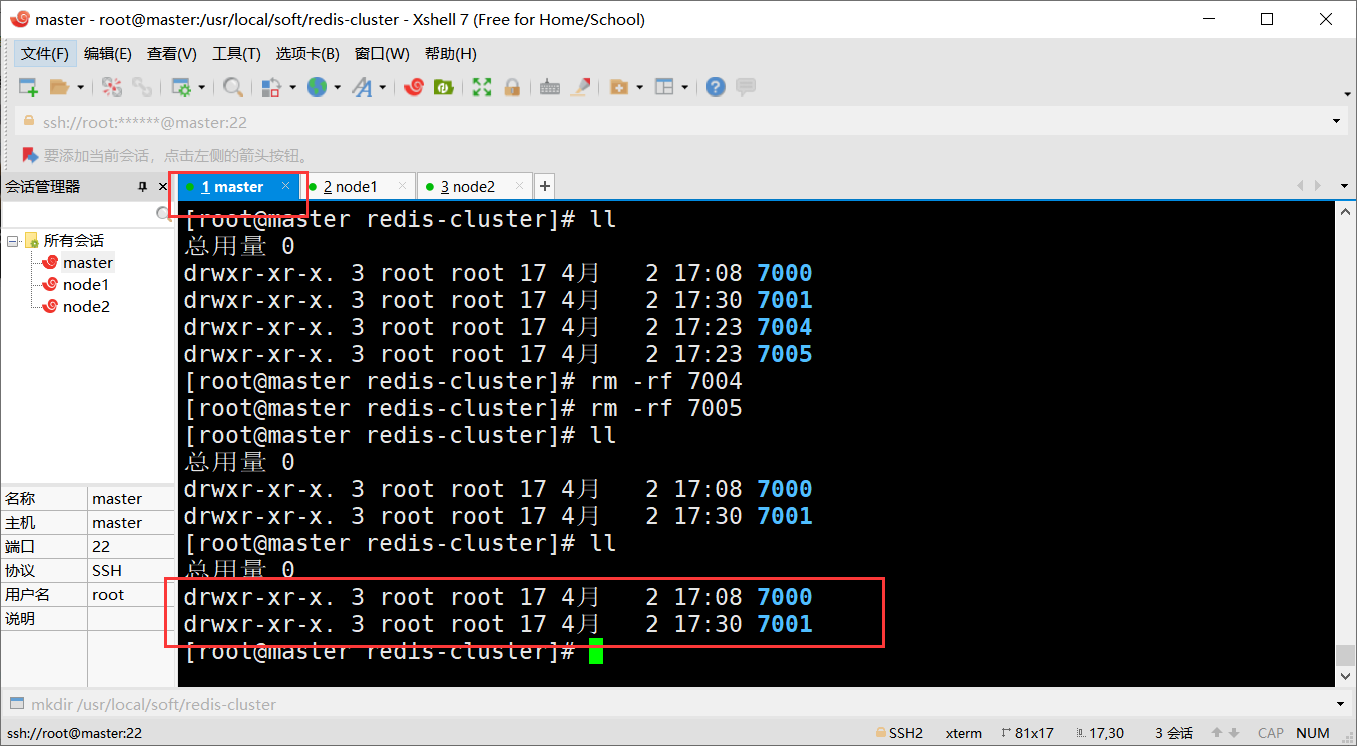Close the session manager panel
The width and height of the screenshot is (1357, 746).
pyautogui.click(x=164, y=187)
